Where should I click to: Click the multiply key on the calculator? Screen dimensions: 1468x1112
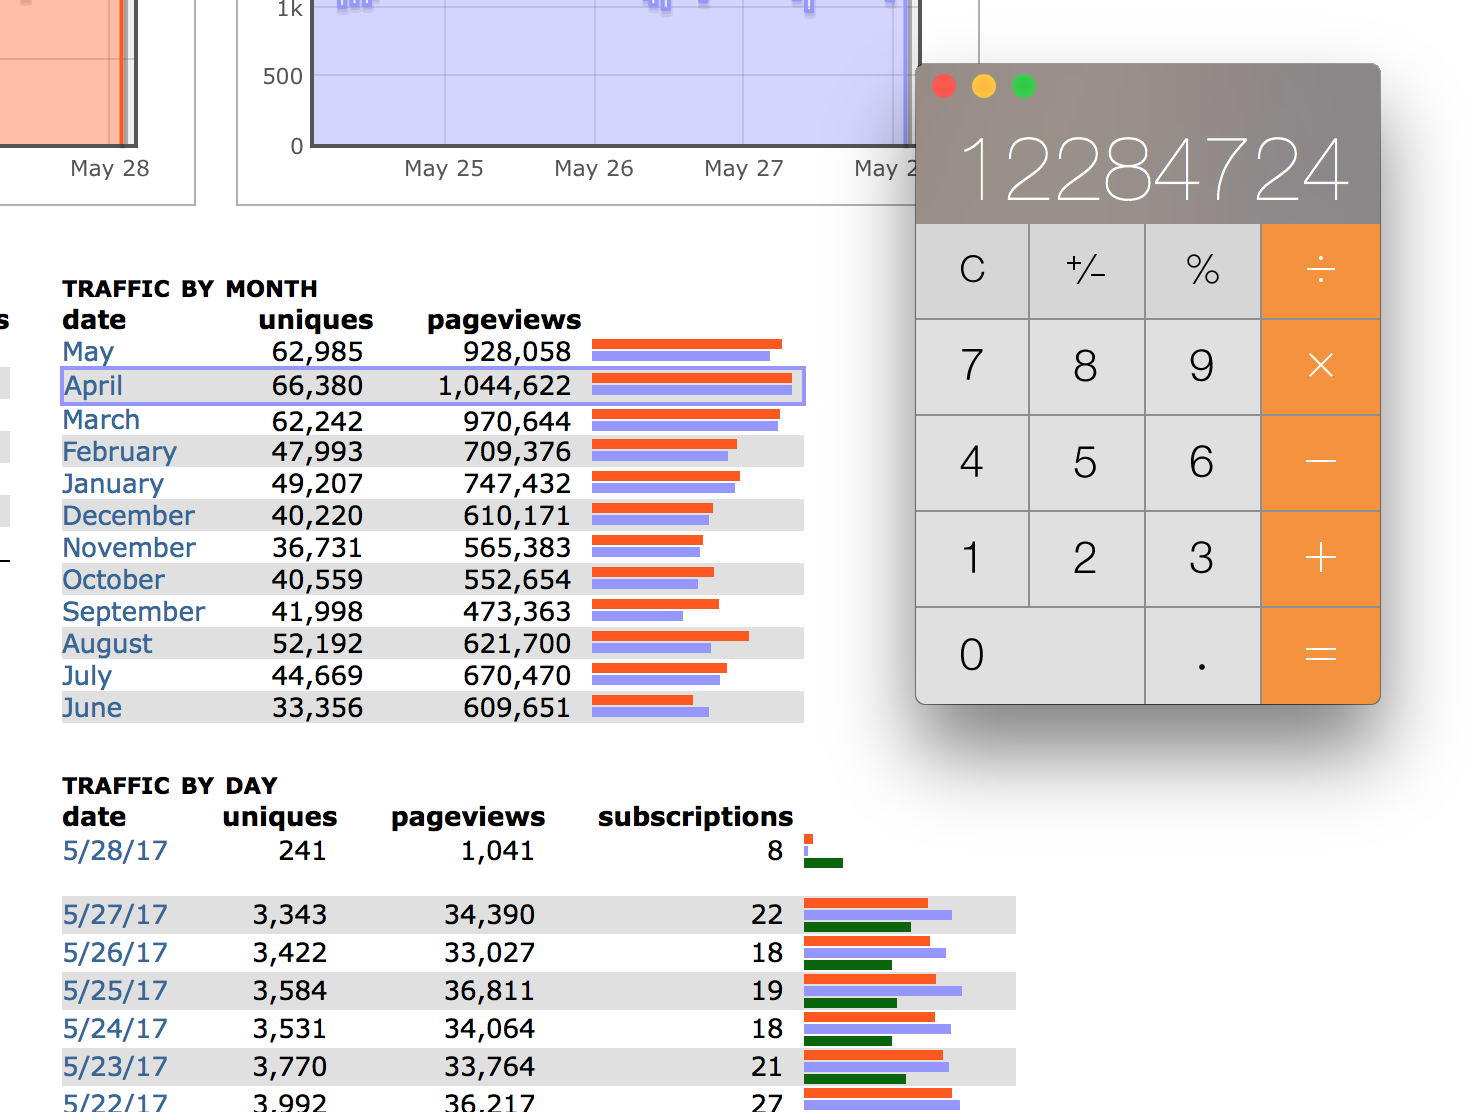point(1321,366)
